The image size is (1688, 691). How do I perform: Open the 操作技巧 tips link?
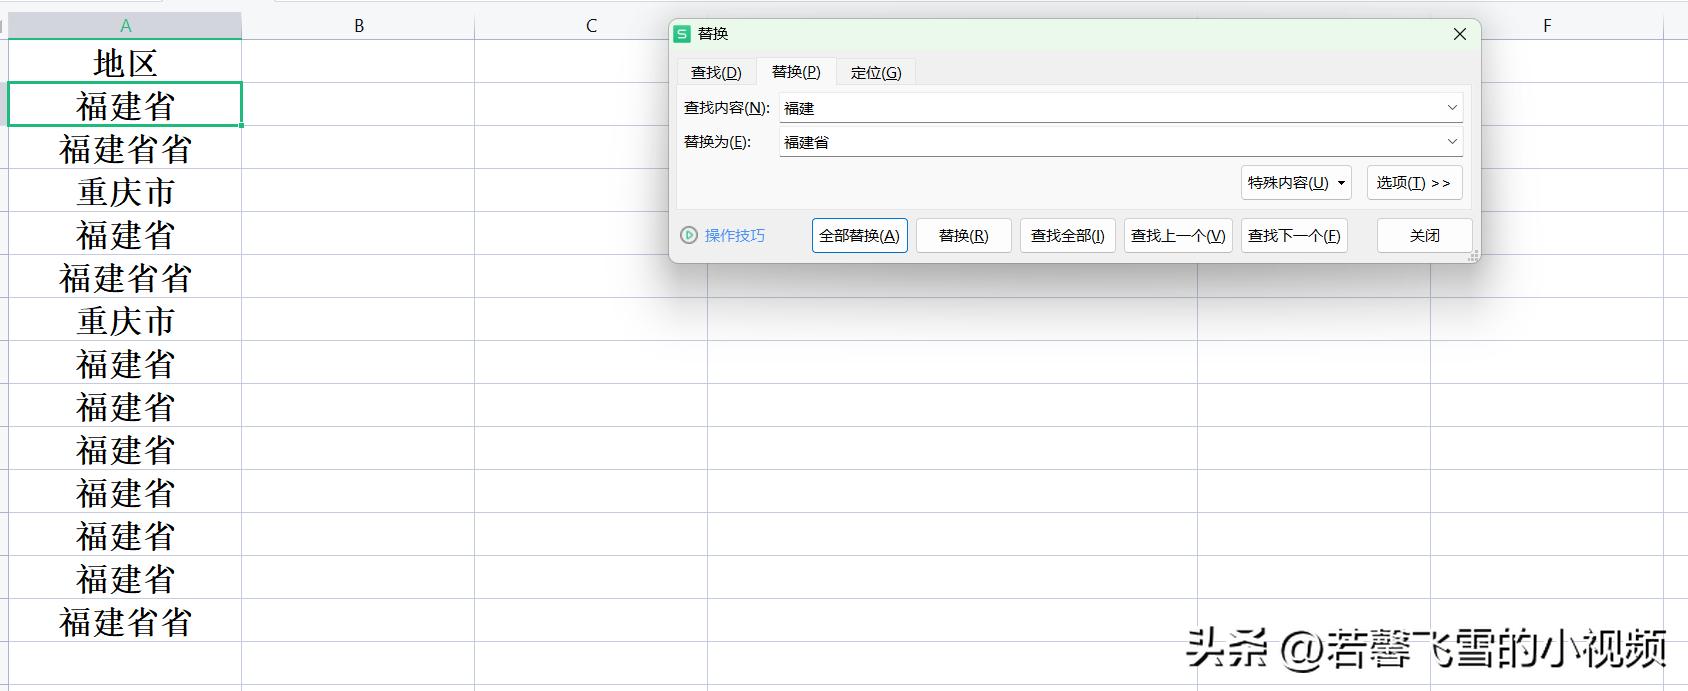pos(734,236)
